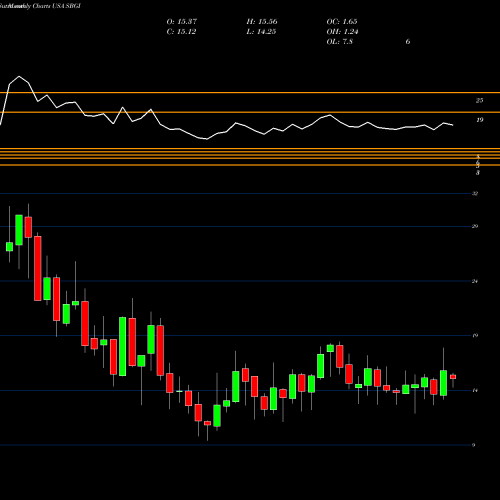This screenshot has height=500, width=500.
Task: Click the close value "C: 15.12"
Action: coord(181,32)
